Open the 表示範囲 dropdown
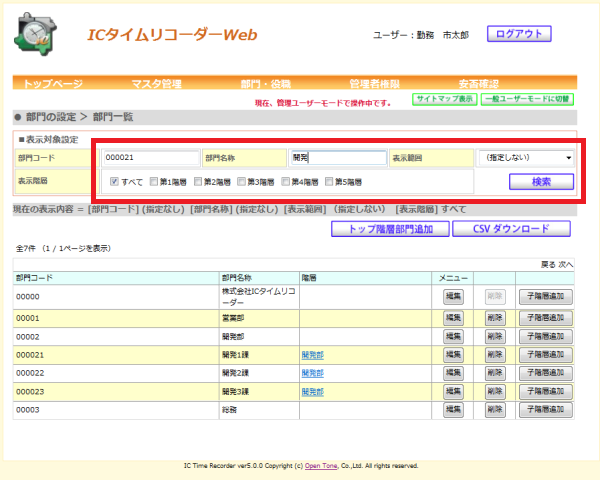This screenshot has height=480, width=600. [x=525, y=157]
